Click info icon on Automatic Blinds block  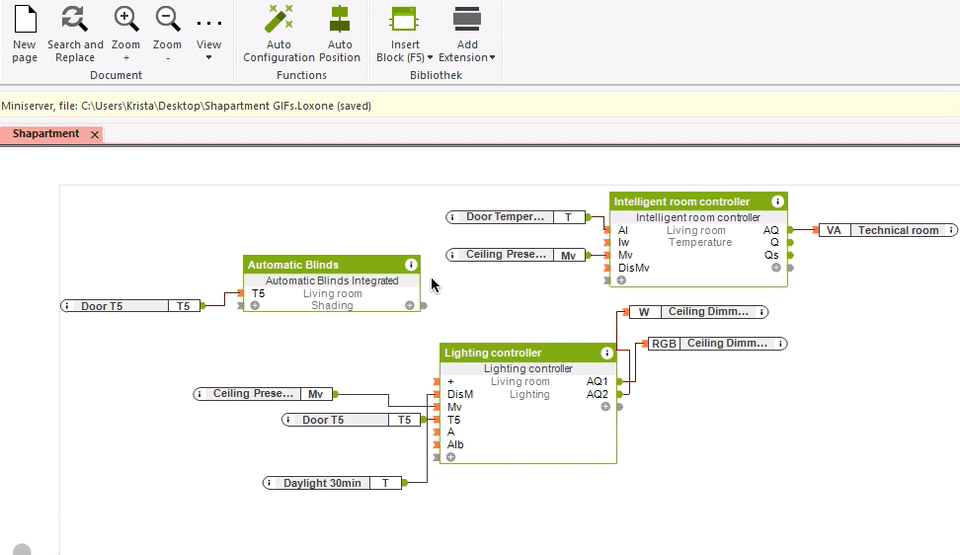pos(411,265)
